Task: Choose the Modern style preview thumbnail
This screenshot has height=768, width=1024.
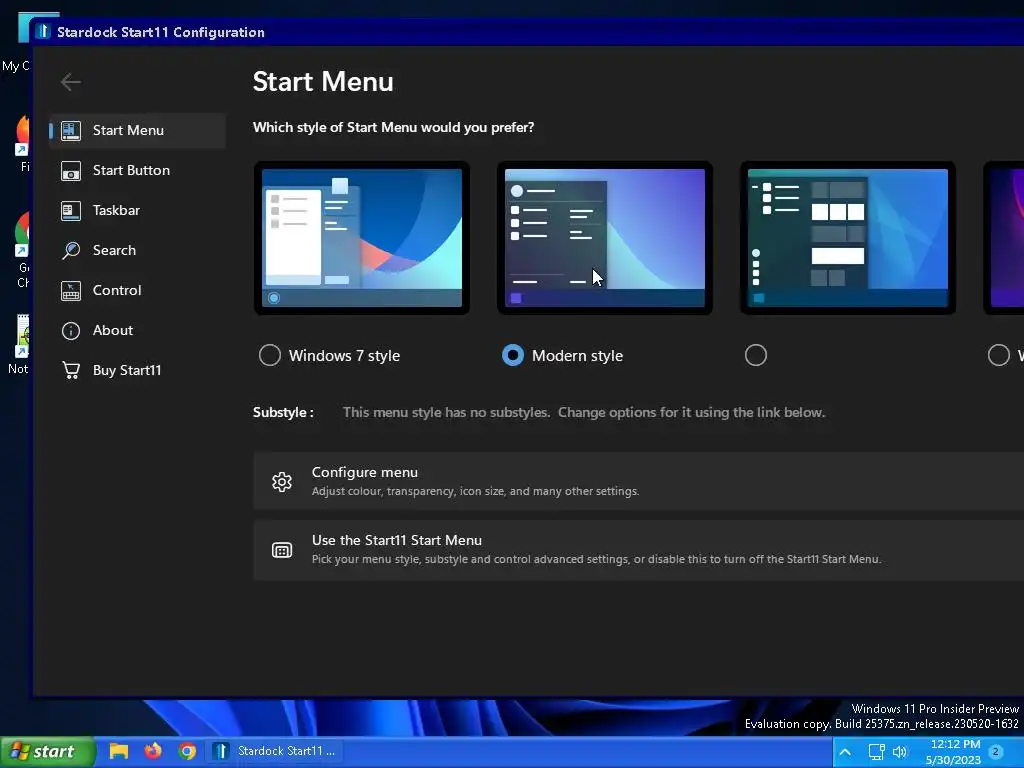Action: click(605, 238)
